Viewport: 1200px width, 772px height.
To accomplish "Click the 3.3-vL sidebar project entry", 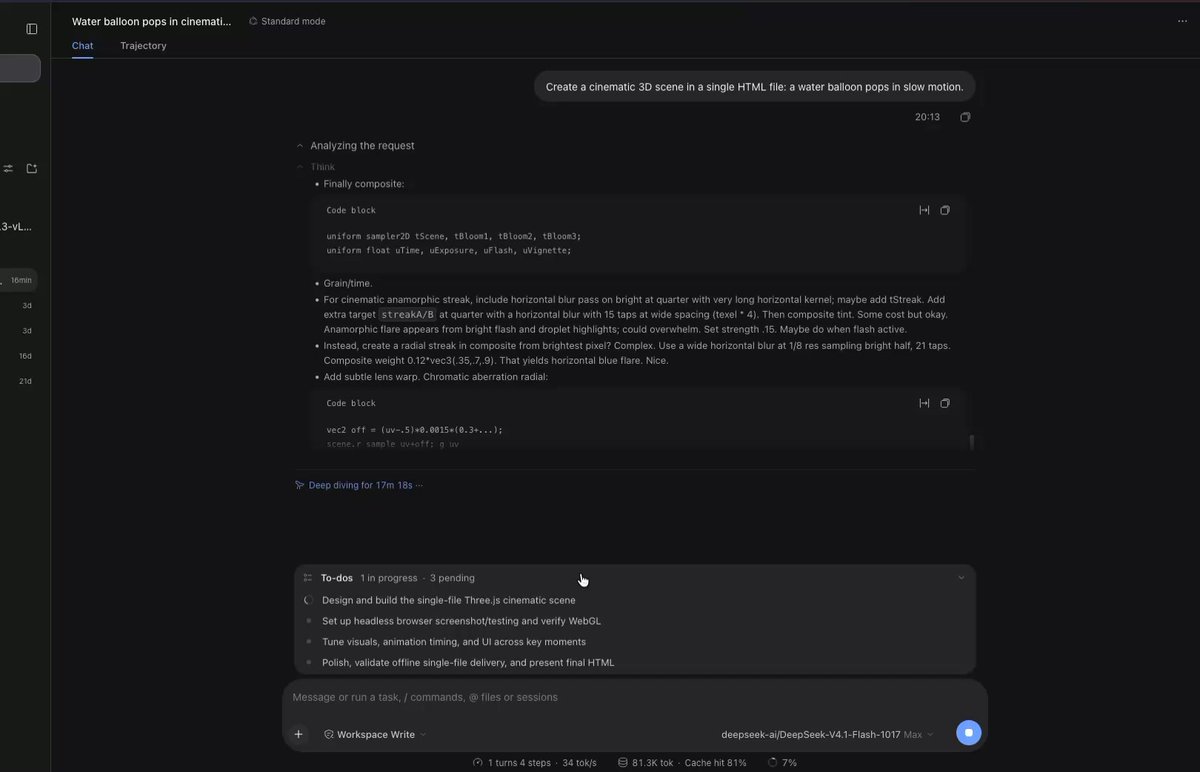I will (16, 227).
